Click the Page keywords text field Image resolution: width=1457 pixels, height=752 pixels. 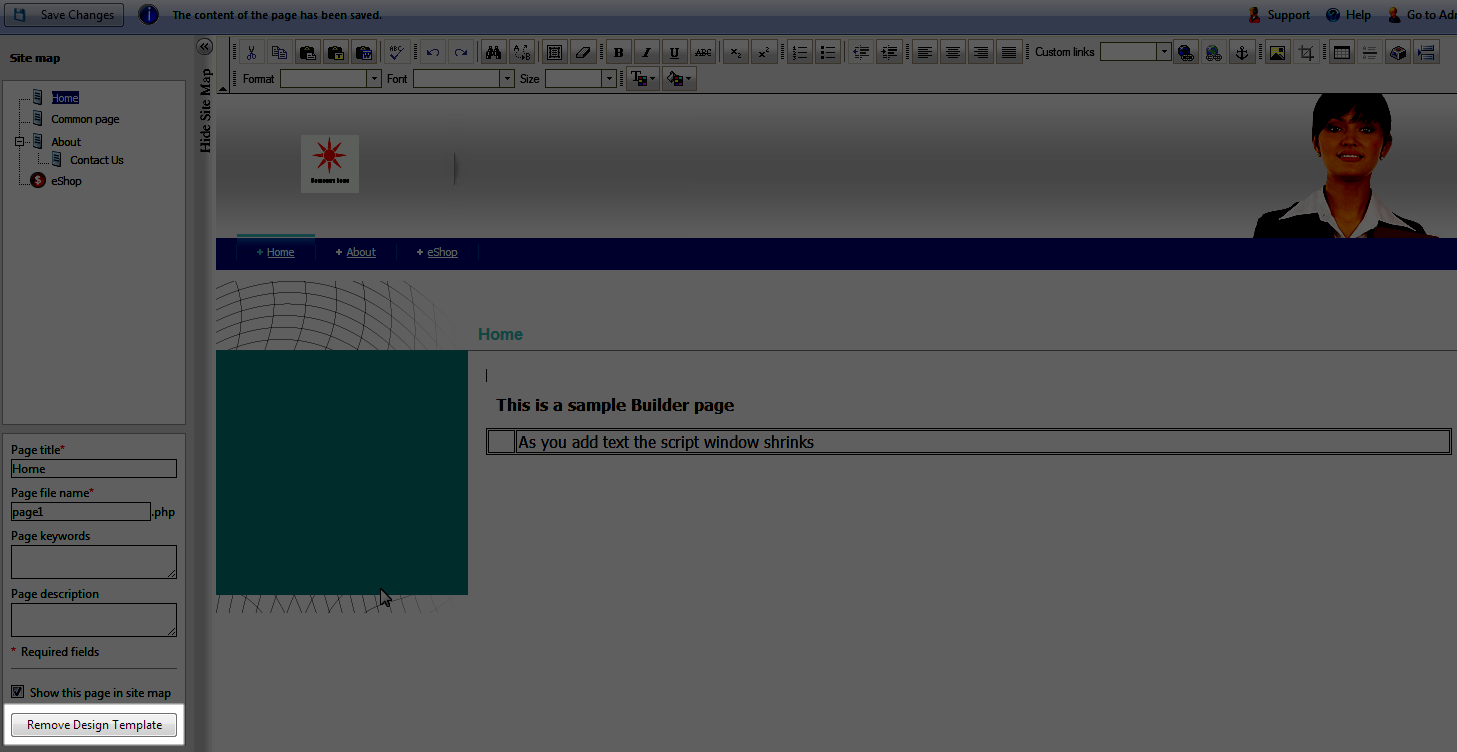point(93,561)
